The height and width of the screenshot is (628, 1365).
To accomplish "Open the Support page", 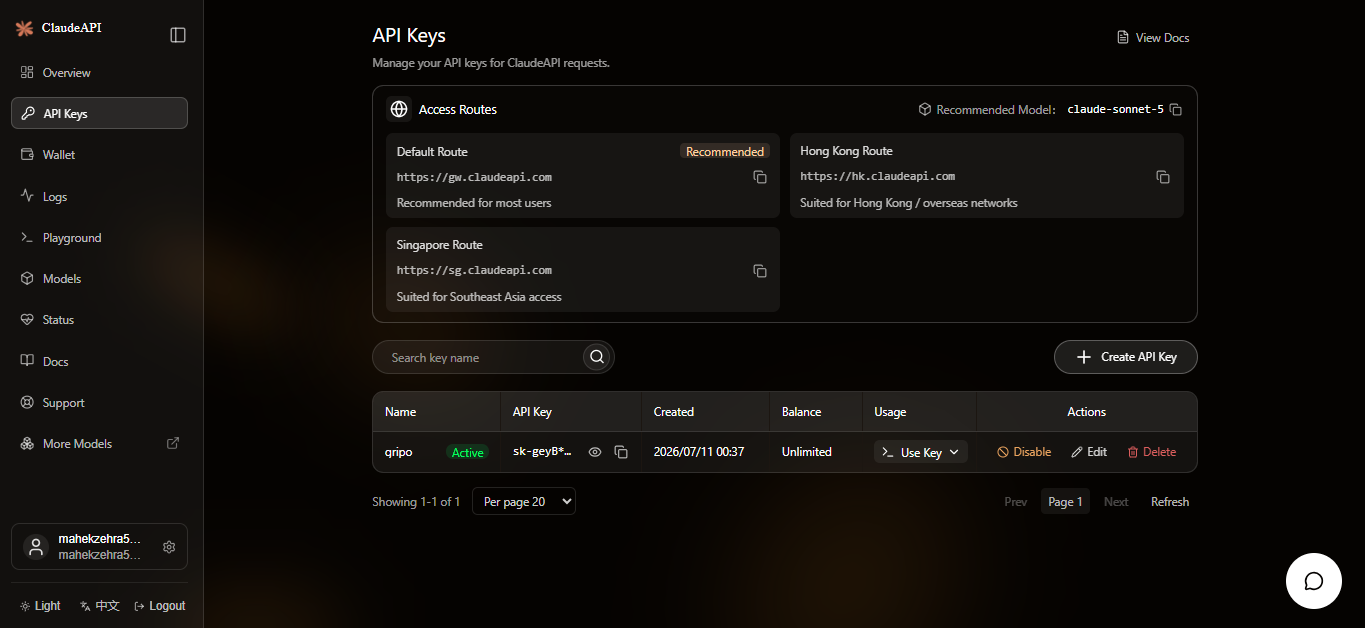I will click(x=99, y=403).
